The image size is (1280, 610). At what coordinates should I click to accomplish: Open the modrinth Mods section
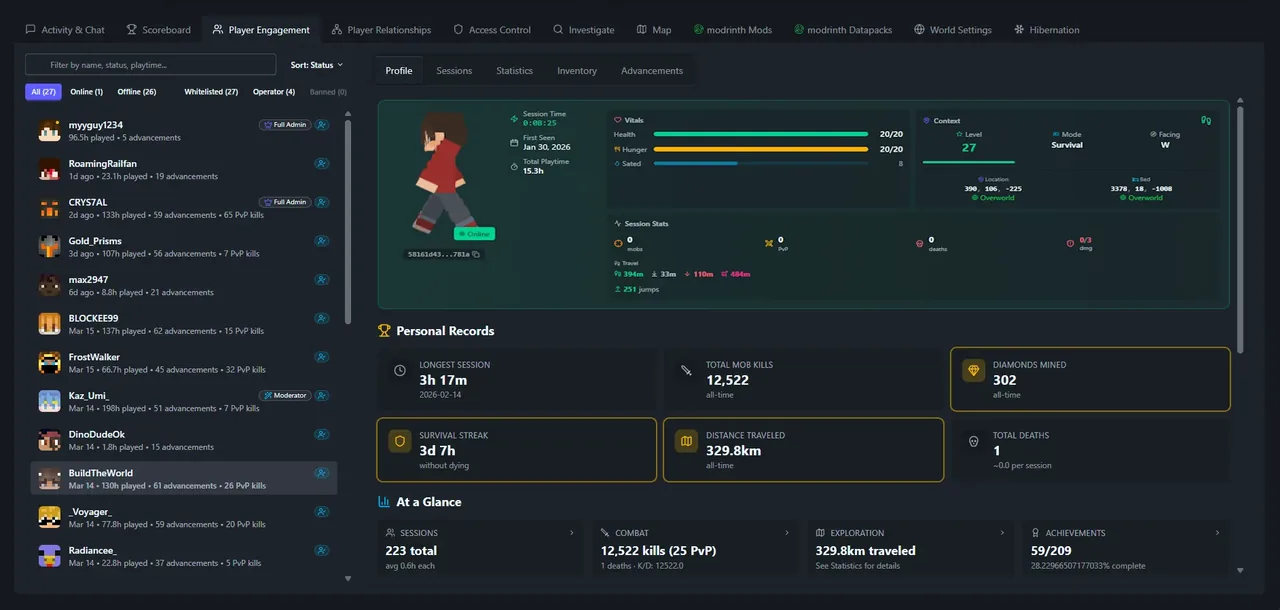pyautogui.click(x=733, y=29)
